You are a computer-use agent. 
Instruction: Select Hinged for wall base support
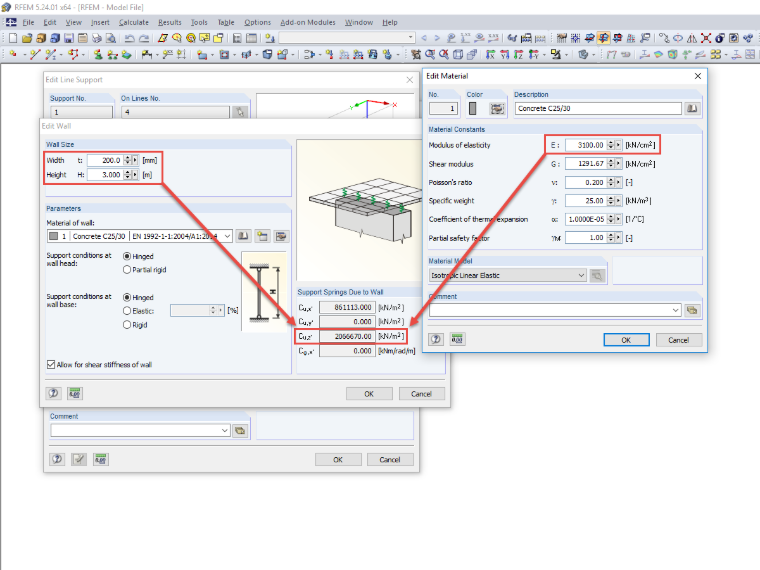pyautogui.click(x=127, y=297)
